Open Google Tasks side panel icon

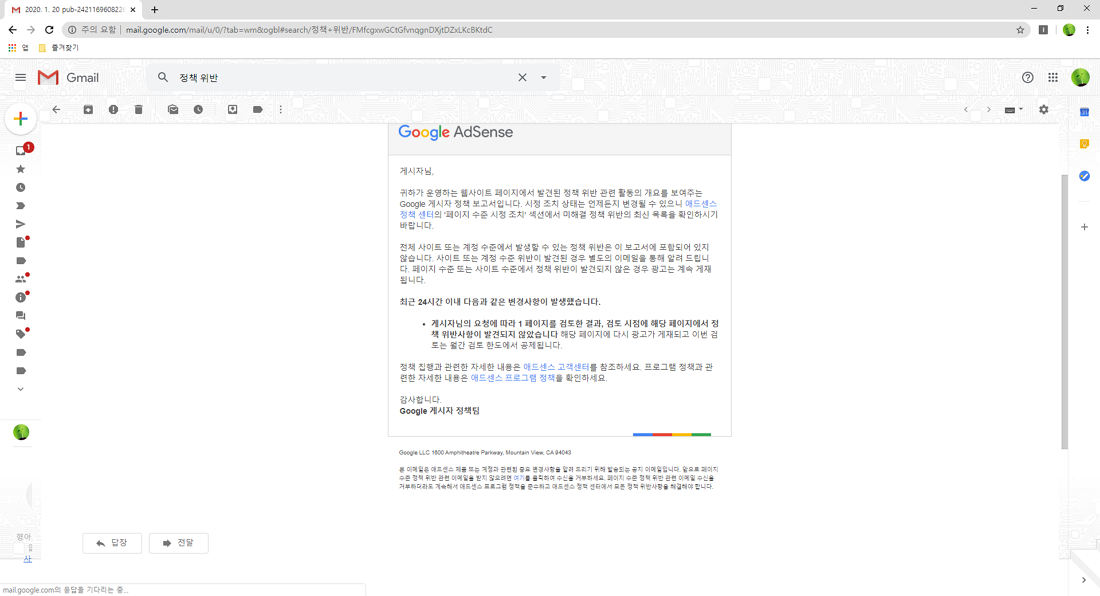click(x=1084, y=176)
